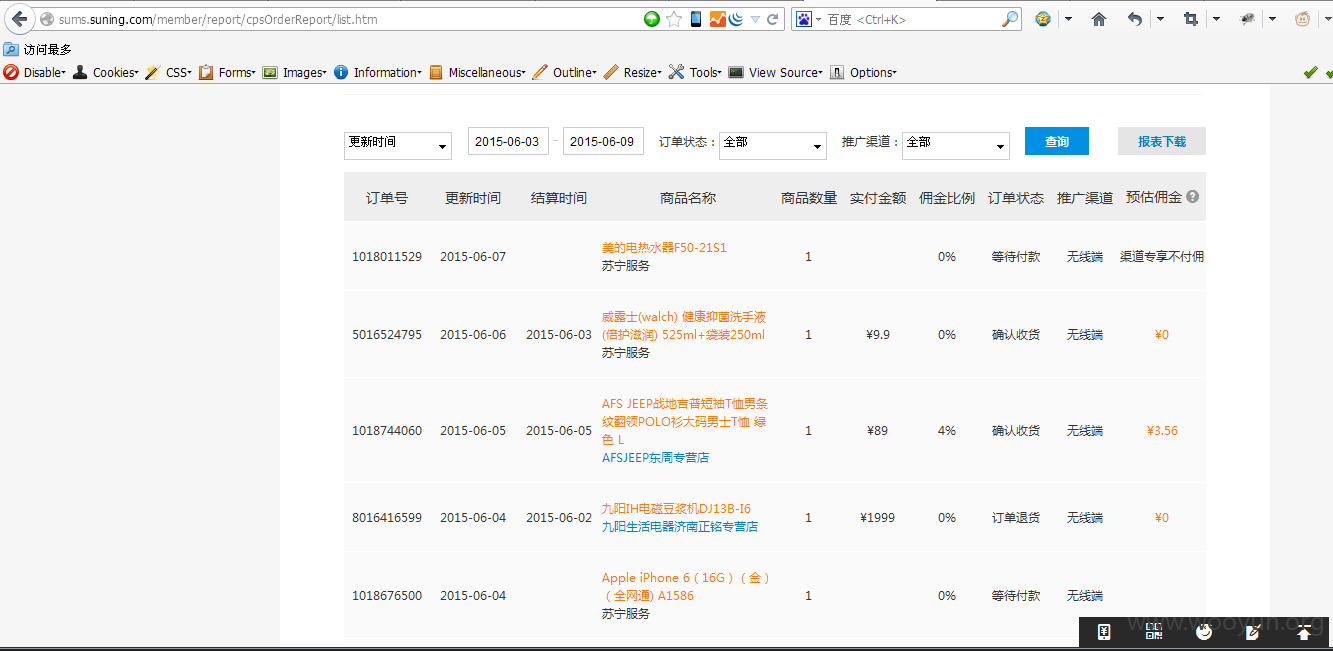This screenshot has width=1333, height=651.
Task: Open the Options developer menu
Action: [863, 72]
